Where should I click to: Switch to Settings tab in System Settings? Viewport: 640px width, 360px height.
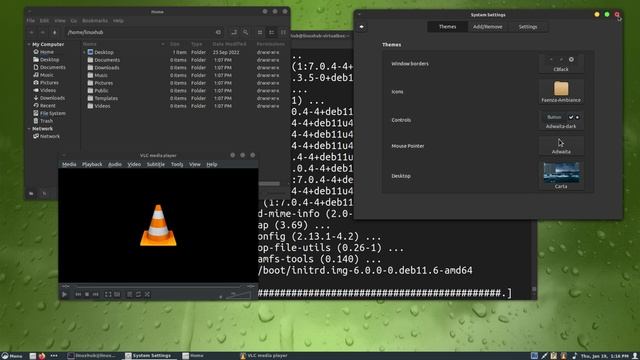point(528,27)
